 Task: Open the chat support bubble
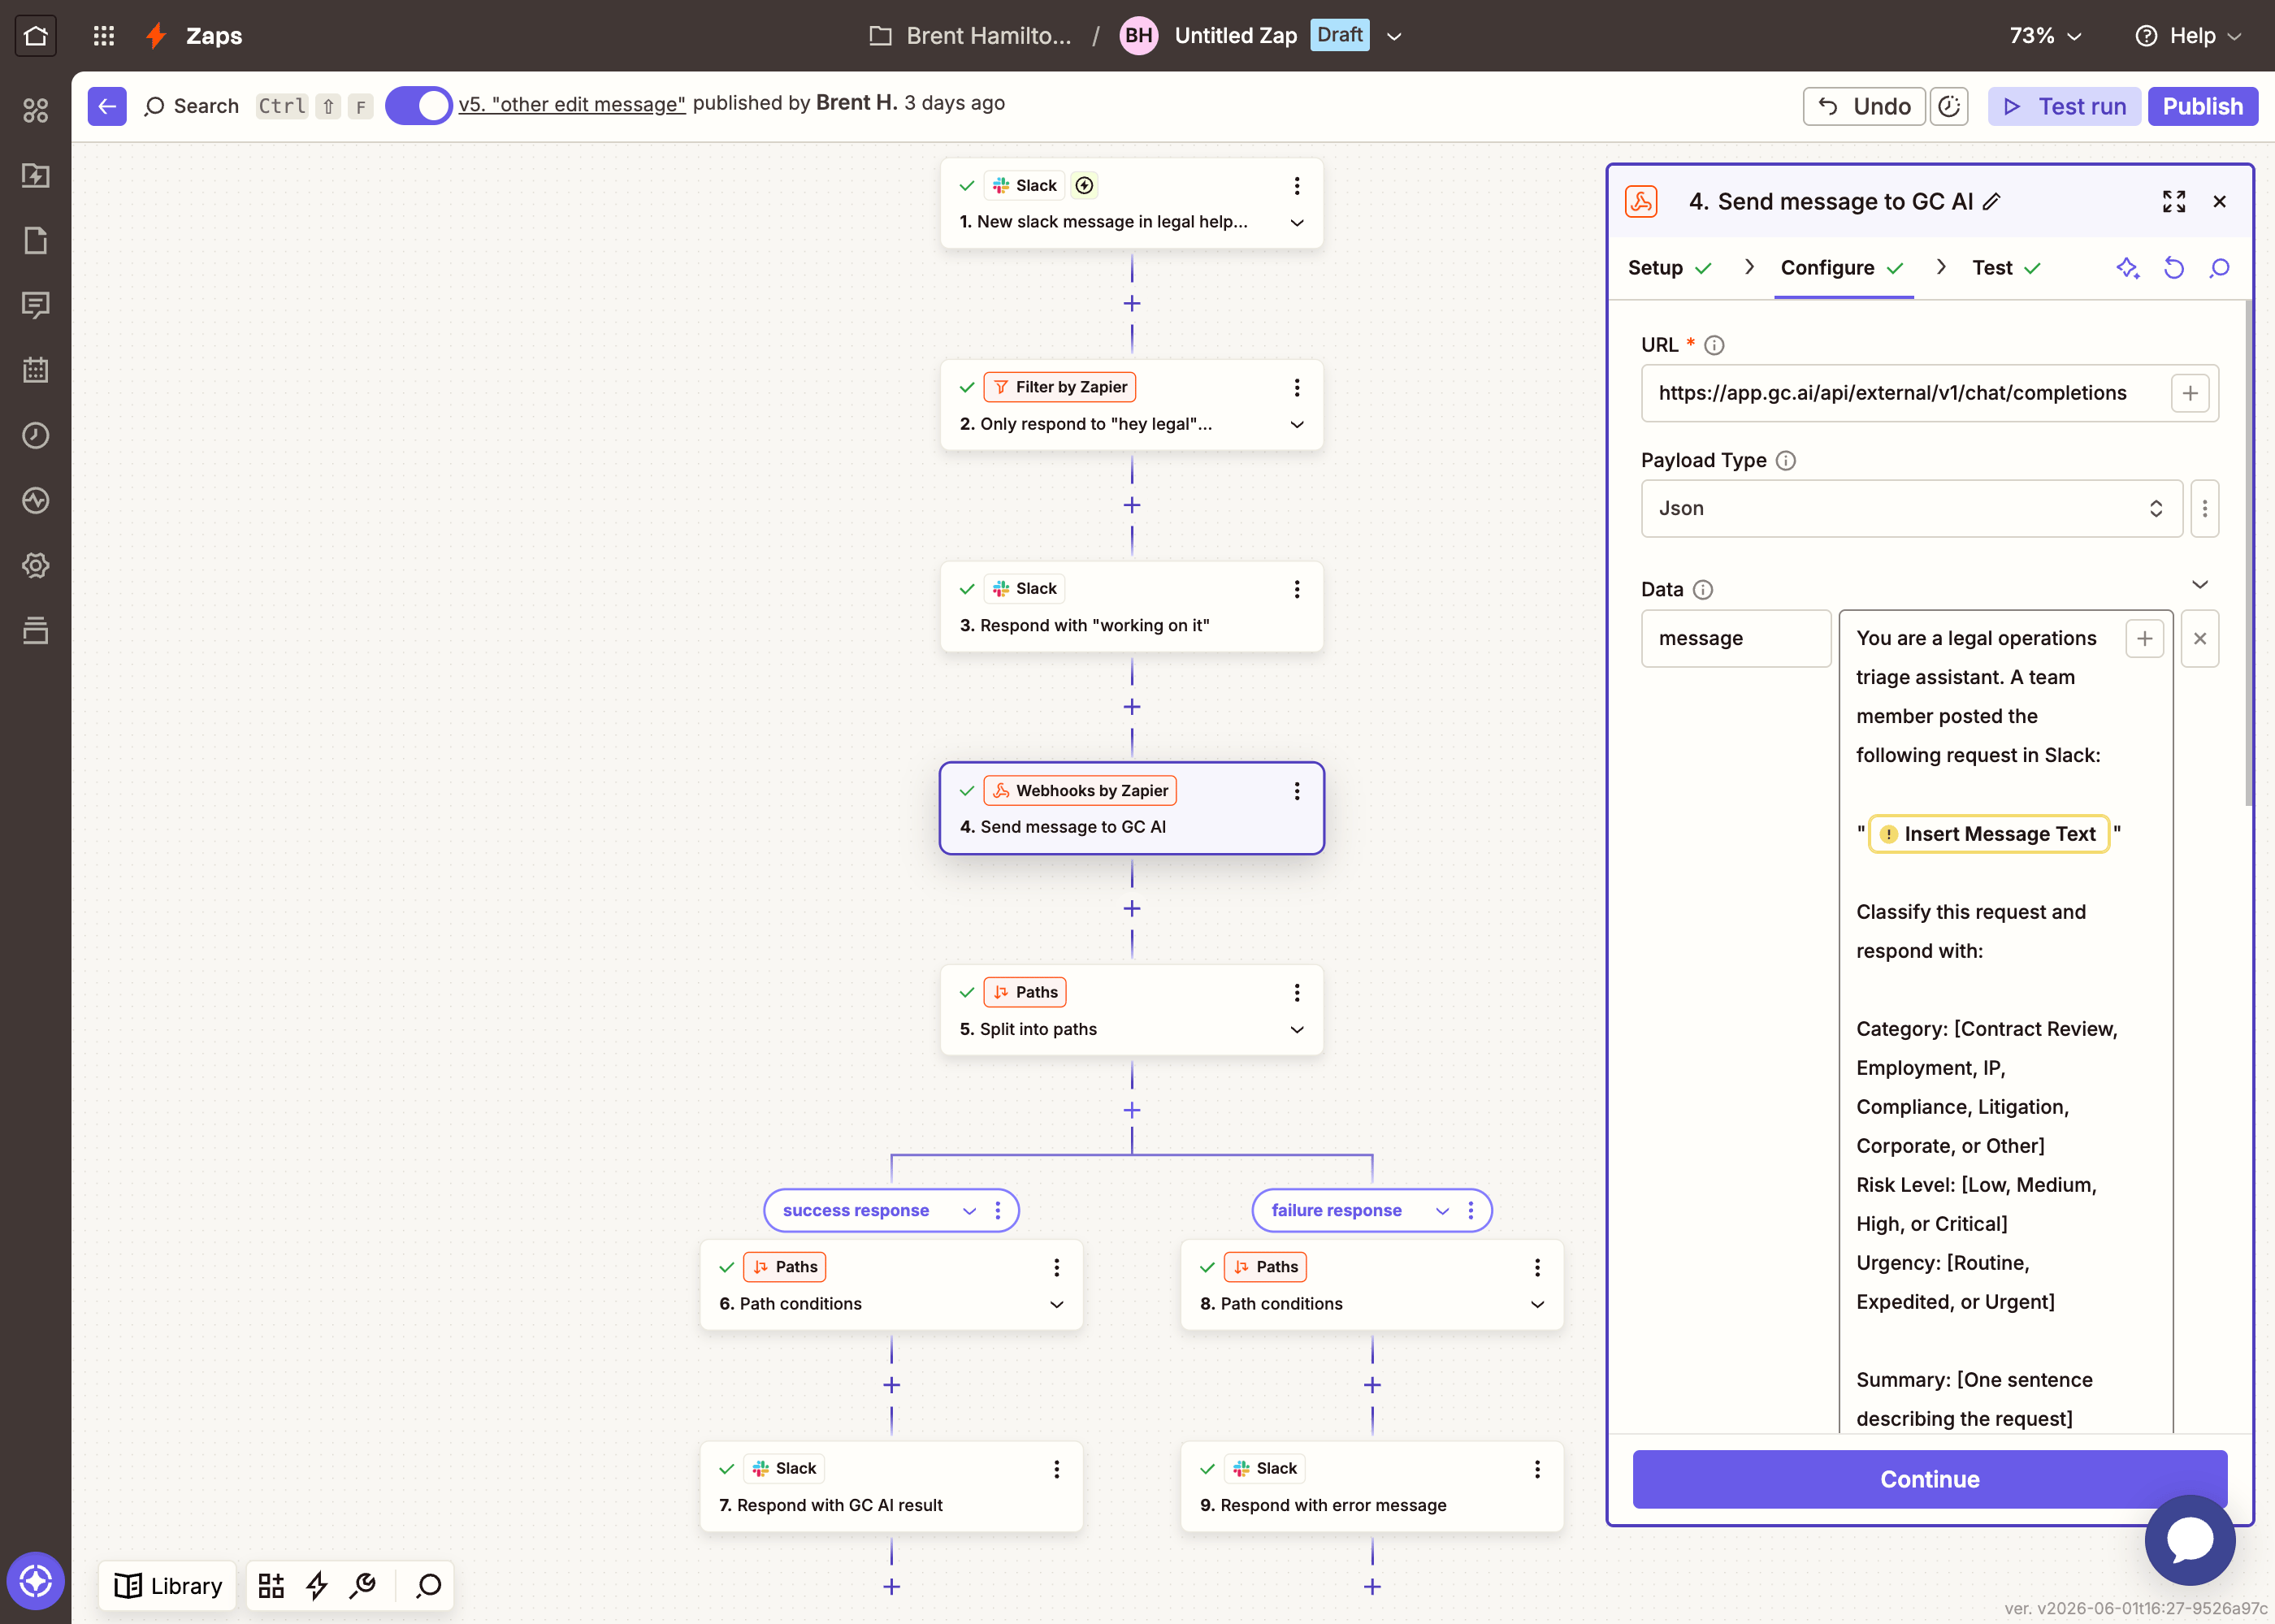2190,1540
